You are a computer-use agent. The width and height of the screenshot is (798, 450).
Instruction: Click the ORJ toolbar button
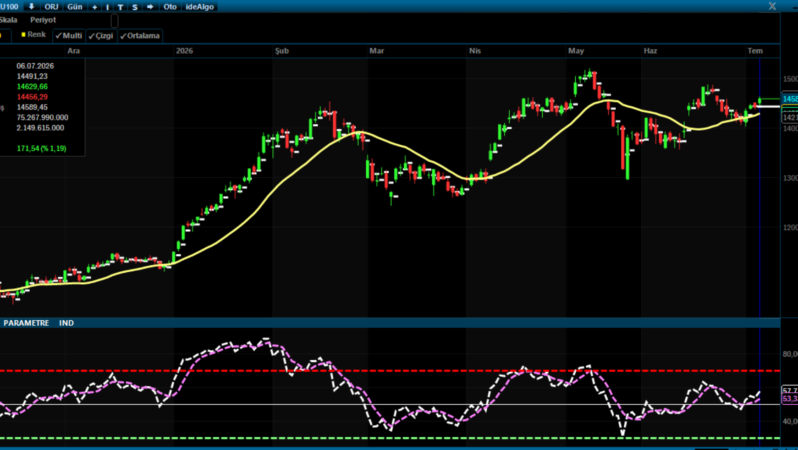click(51, 7)
